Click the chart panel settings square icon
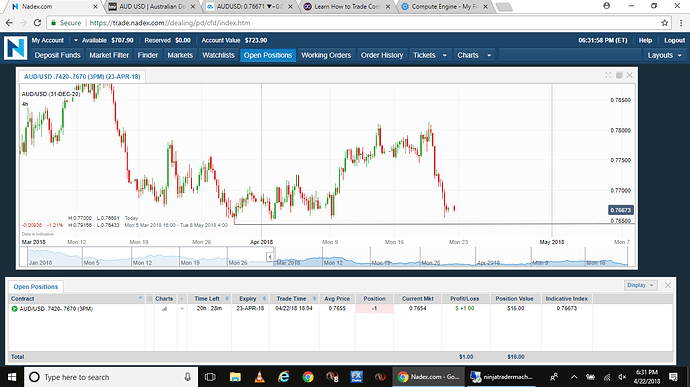The width and height of the screenshot is (690, 387). click(619, 75)
